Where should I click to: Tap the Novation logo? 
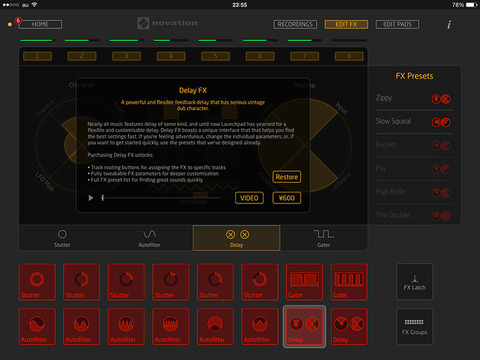[x=167, y=23]
